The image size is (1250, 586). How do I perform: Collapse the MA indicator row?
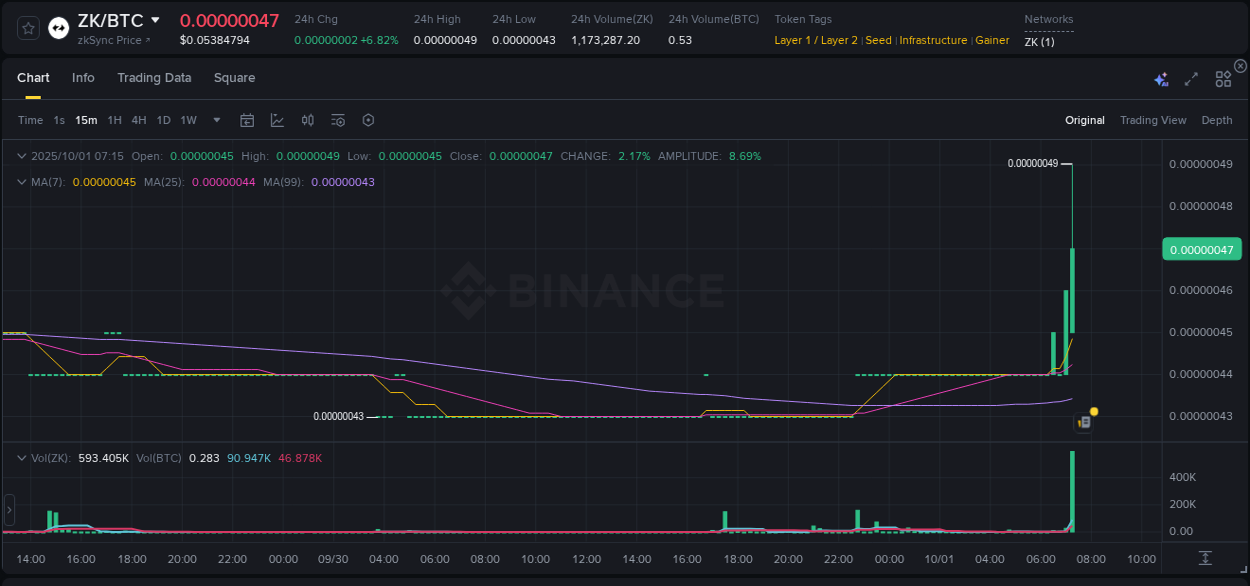(x=21, y=182)
